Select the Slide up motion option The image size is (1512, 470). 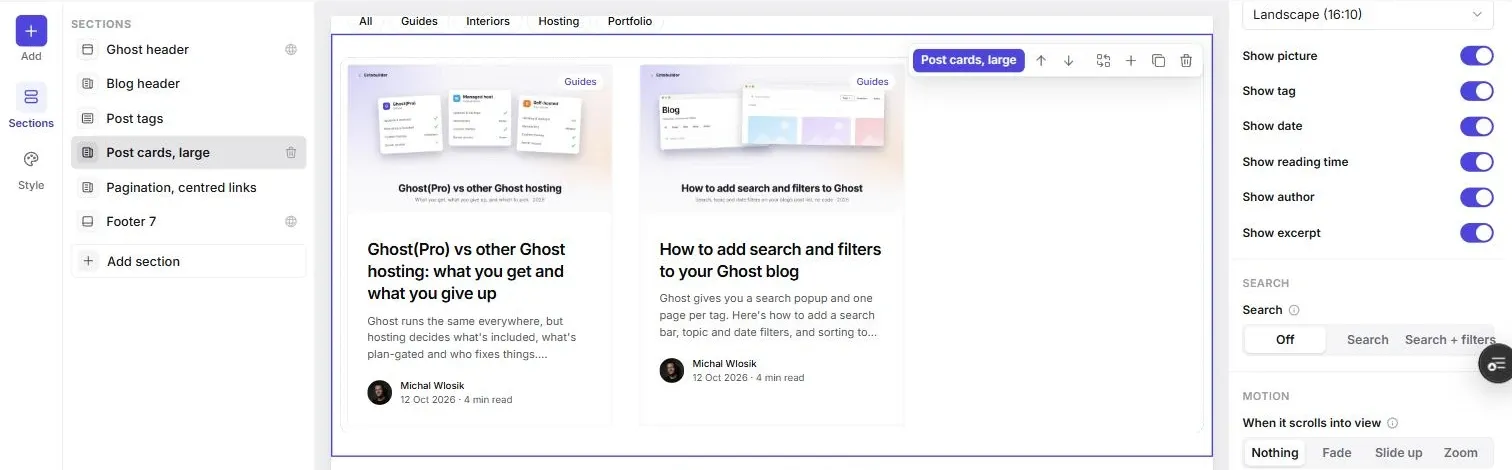tap(1398, 453)
